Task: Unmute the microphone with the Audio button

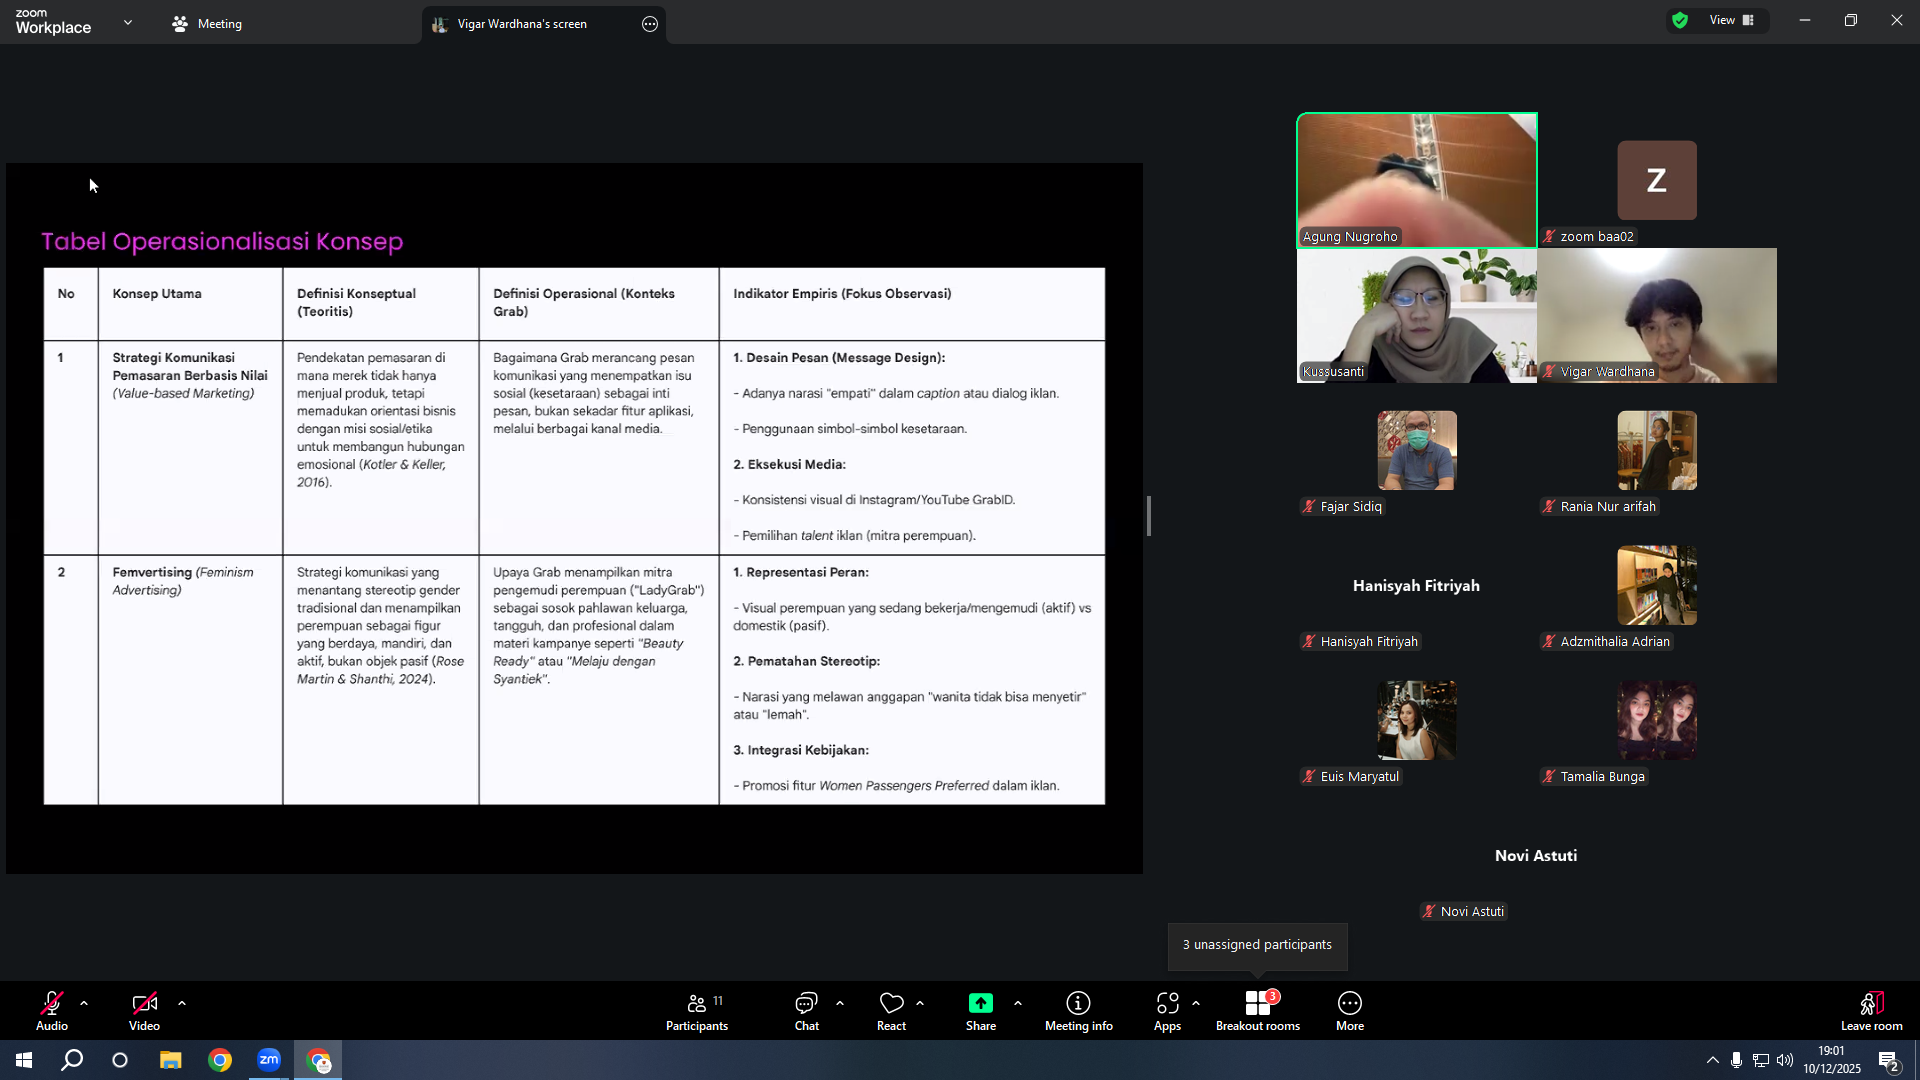Action: 52,1011
